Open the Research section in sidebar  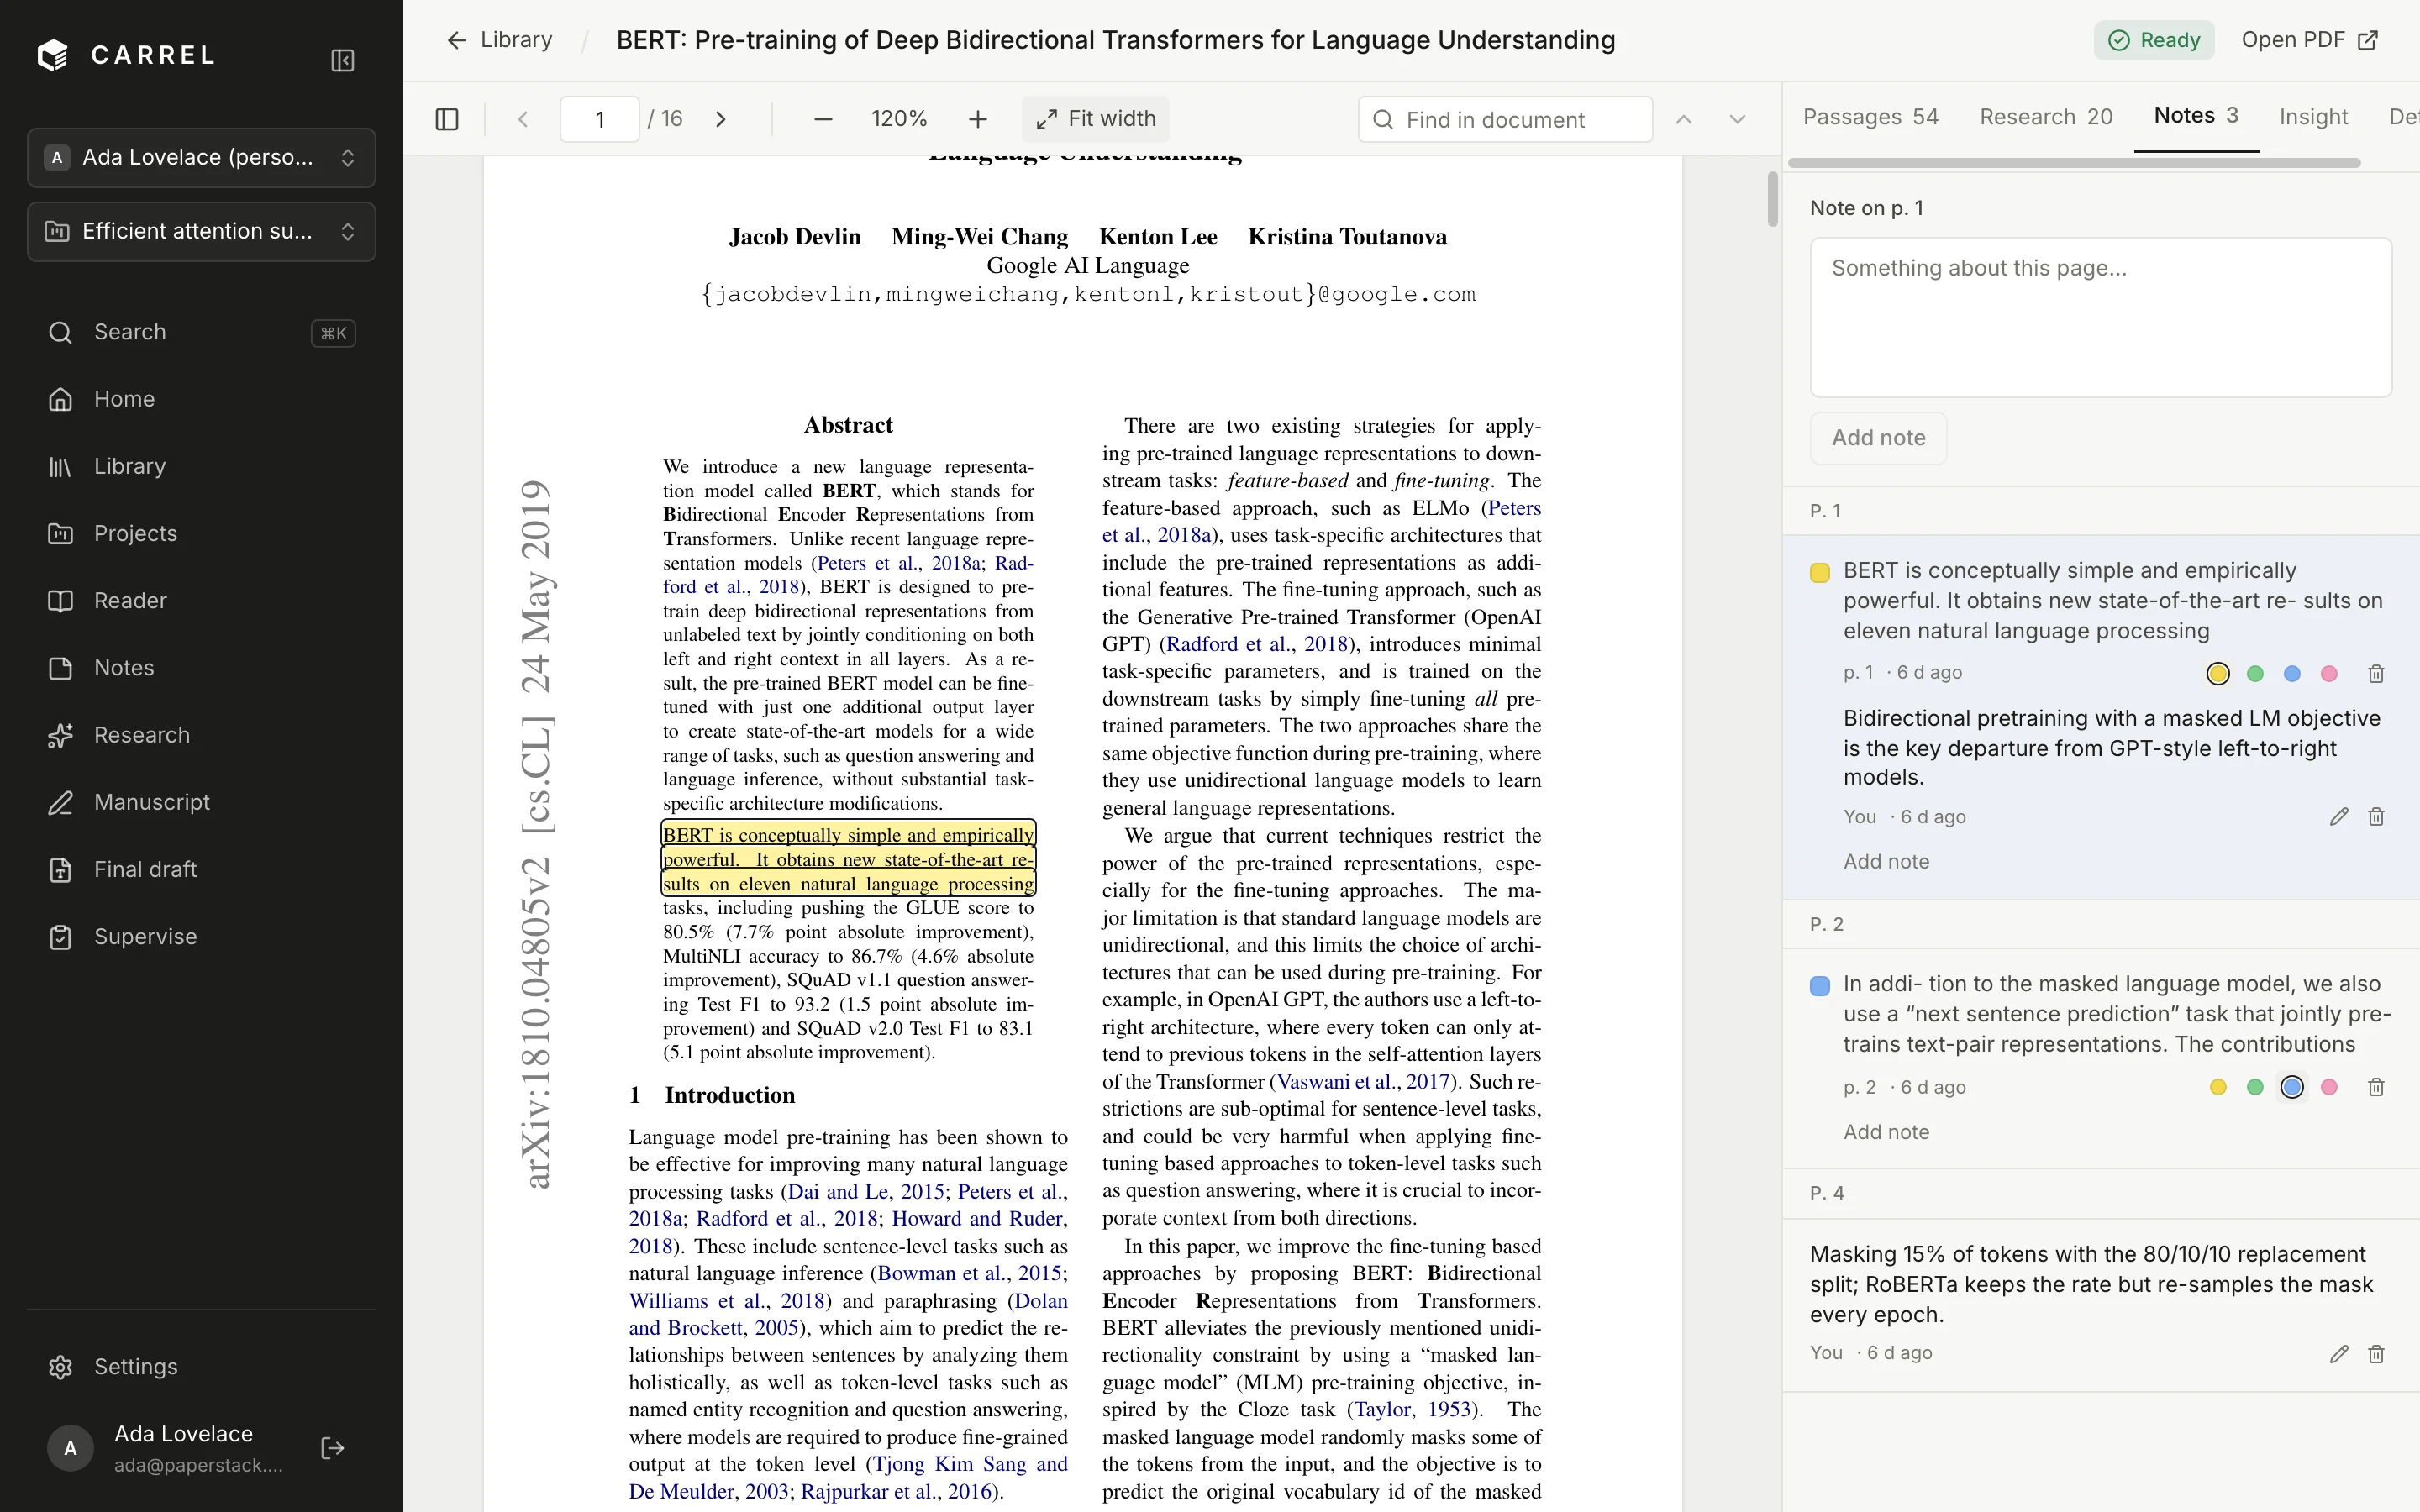pos(201,735)
